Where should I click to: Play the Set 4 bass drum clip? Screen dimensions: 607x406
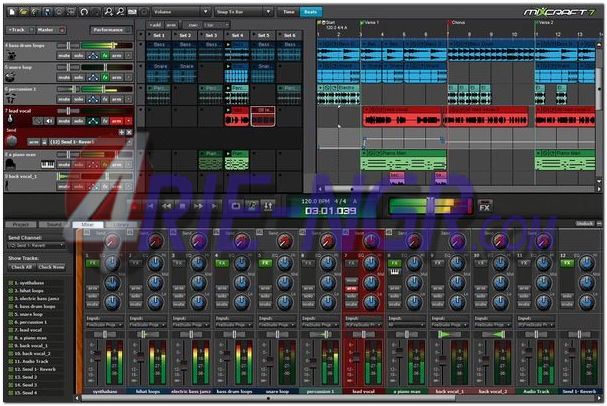click(228, 45)
